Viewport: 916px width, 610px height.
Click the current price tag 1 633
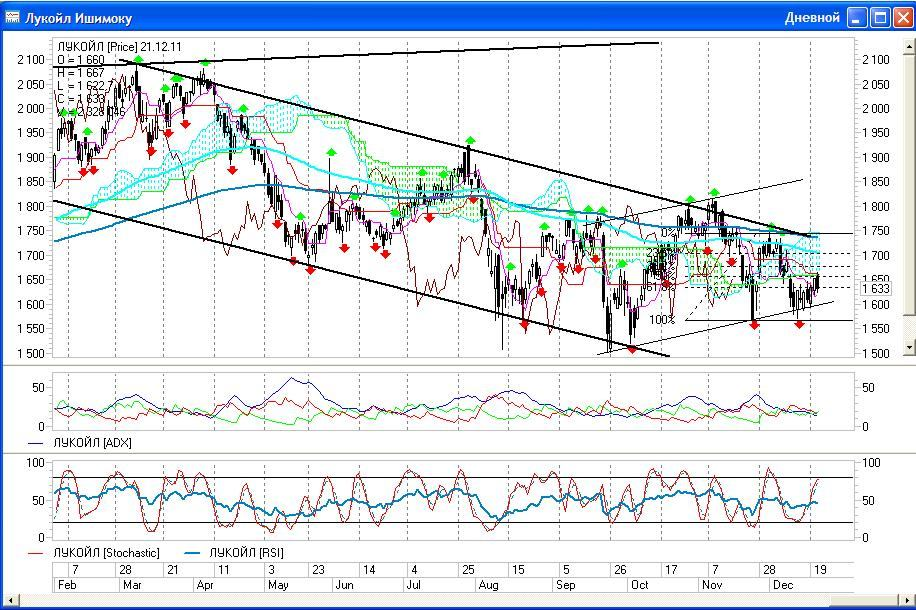pos(876,288)
